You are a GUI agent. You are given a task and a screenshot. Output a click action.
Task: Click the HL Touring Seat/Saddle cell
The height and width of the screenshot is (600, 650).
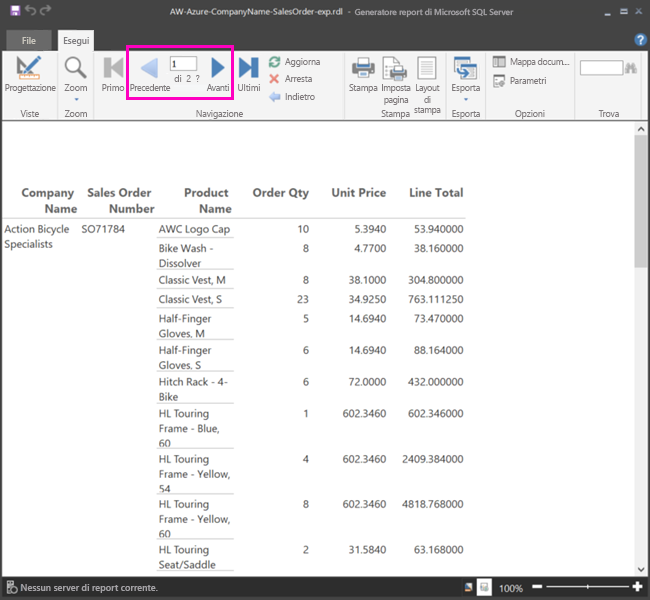click(x=187, y=557)
